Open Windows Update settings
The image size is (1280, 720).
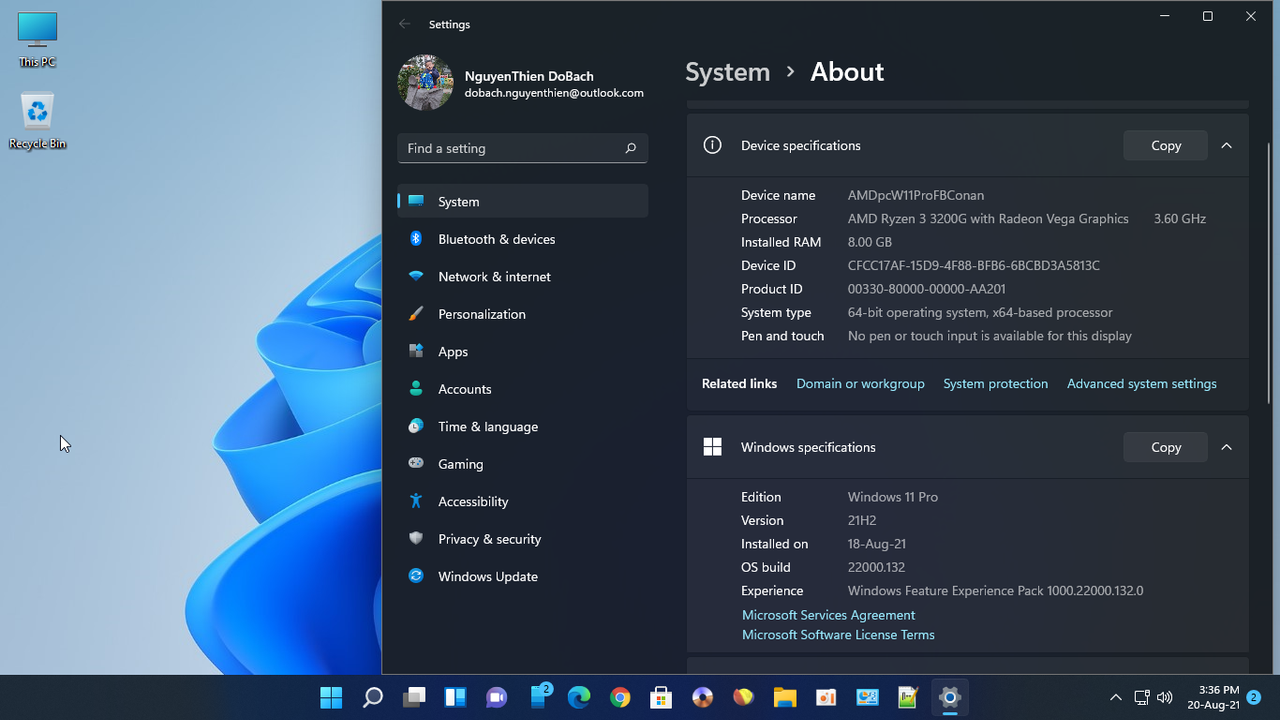point(487,577)
